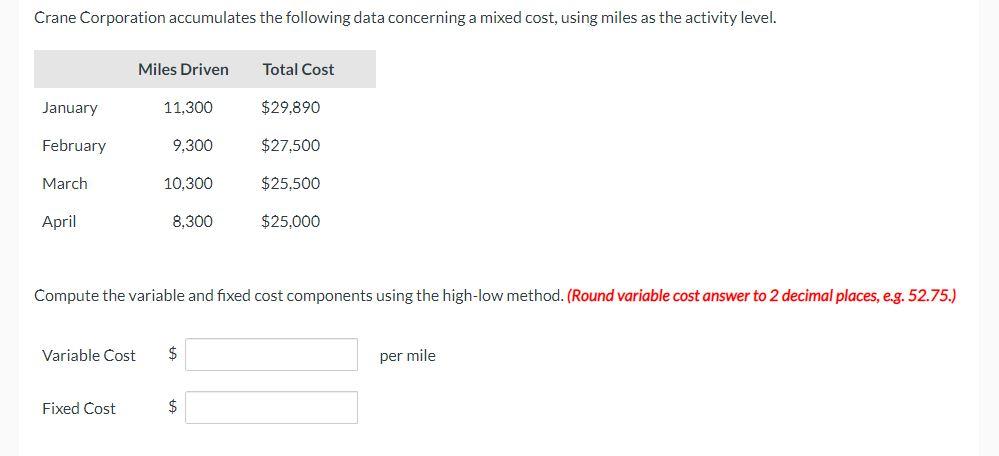The image size is (999, 456).
Task: Click the Variable Cost label
Action: [x=89, y=355]
